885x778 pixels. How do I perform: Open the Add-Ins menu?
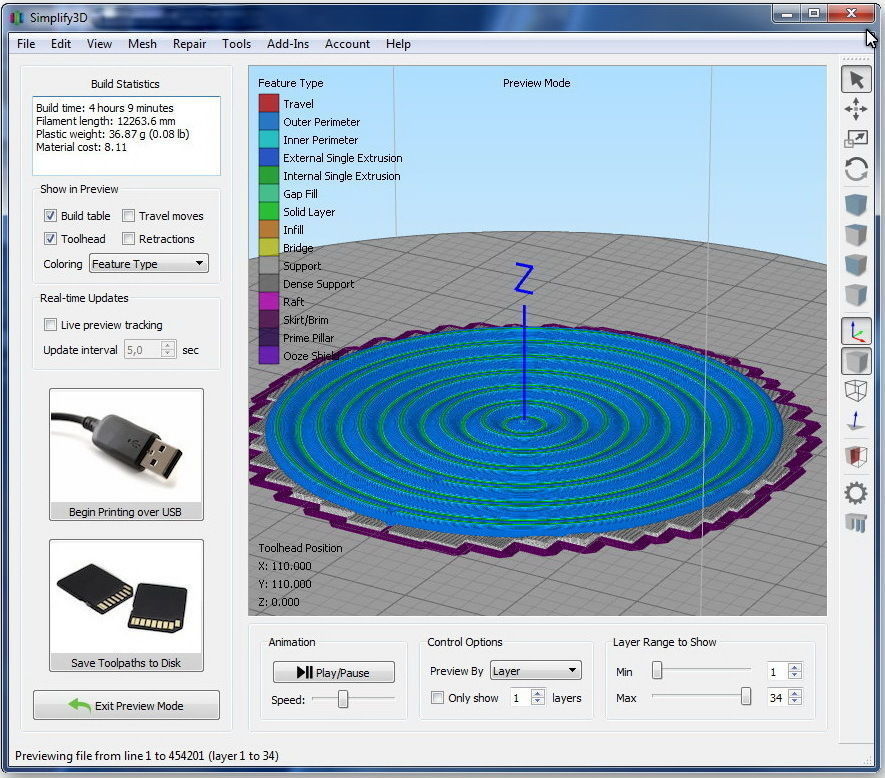(x=288, y=43)
